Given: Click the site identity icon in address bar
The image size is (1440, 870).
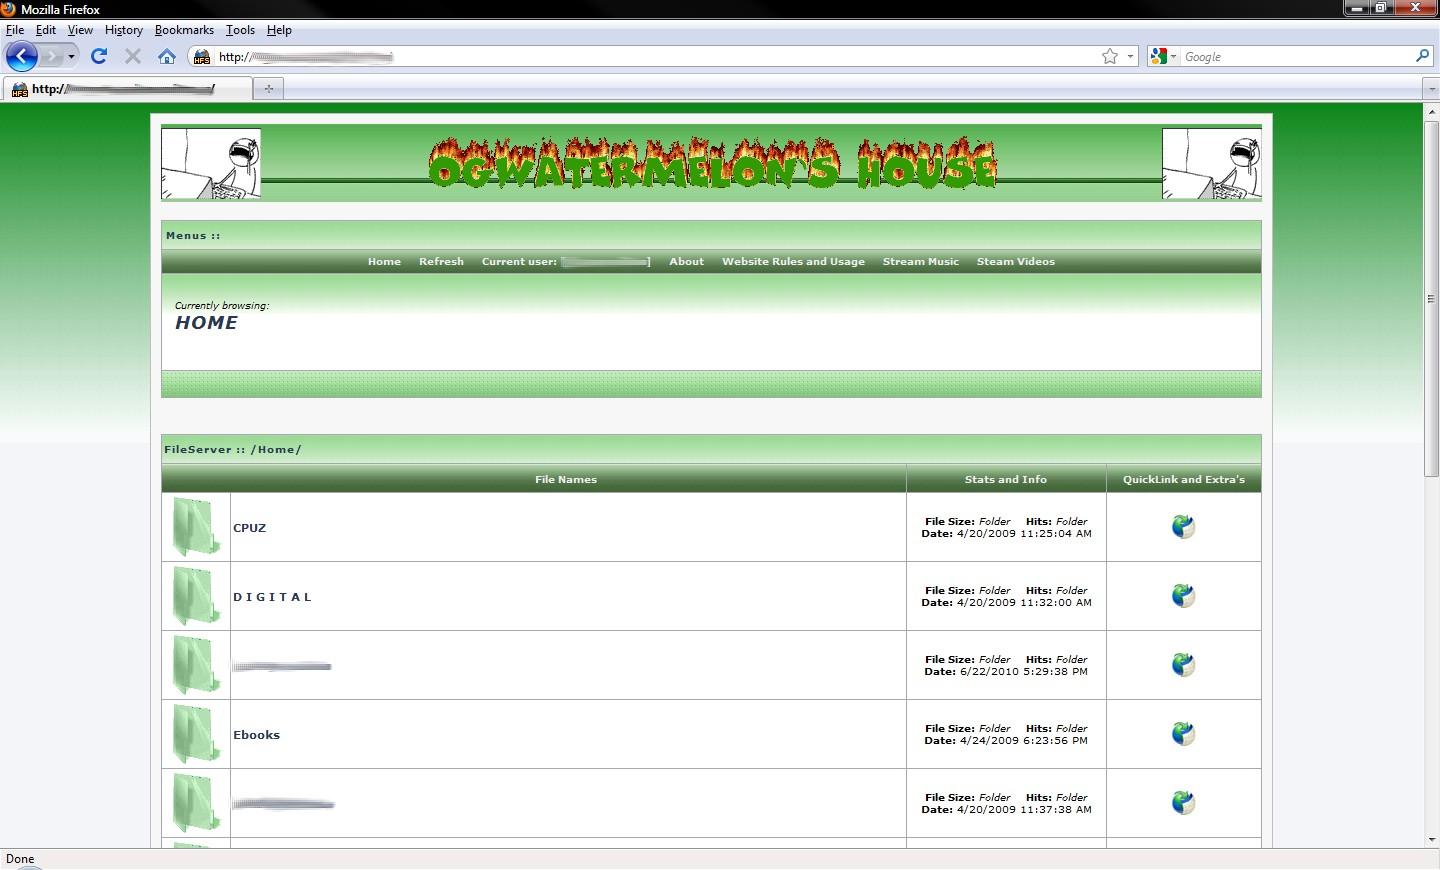Looking at the screenshot, I should pyautogui.click(x=202, y=56).
